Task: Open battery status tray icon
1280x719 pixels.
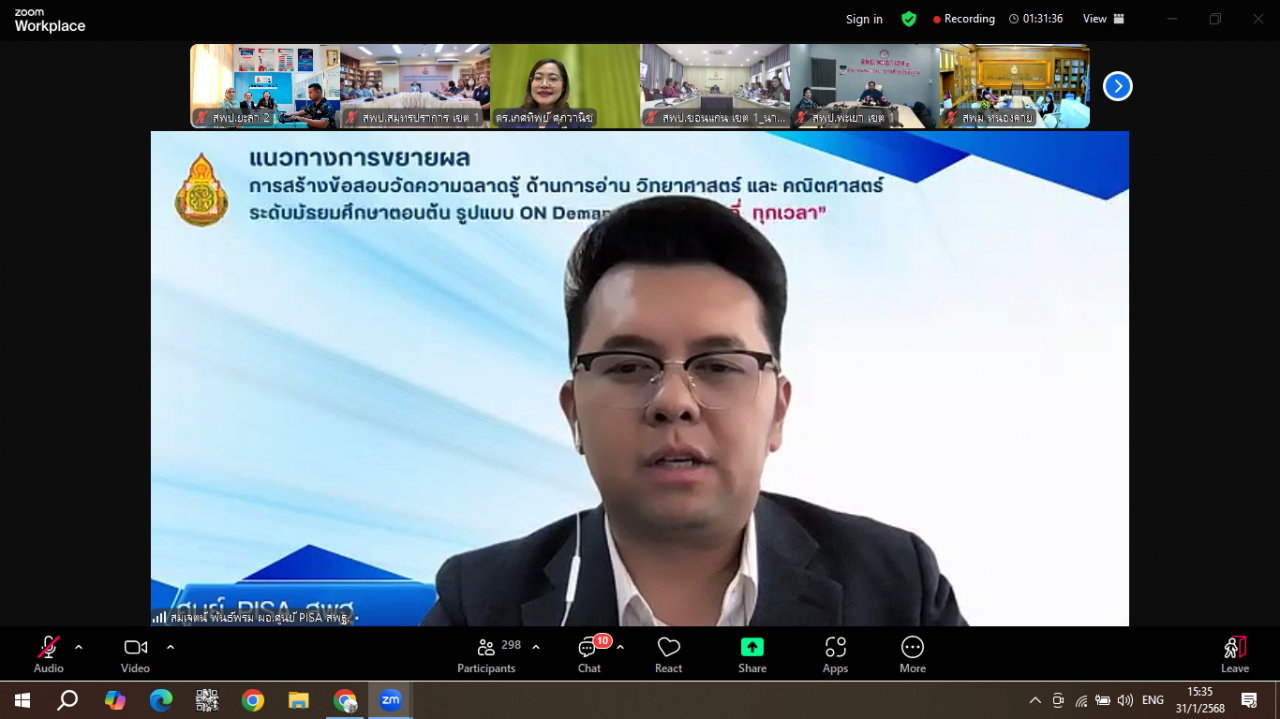Action: tap(1103, 700)
